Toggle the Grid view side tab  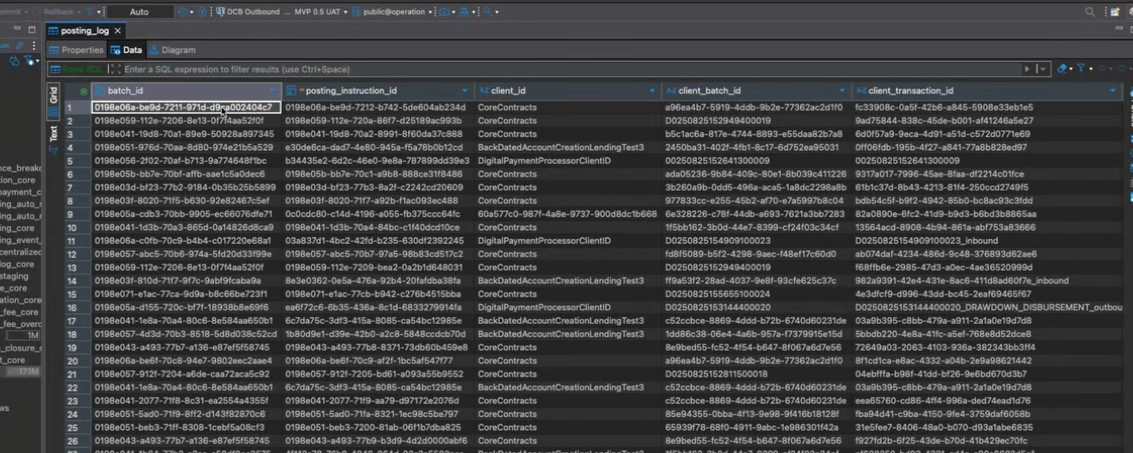click(x=53, y=95)
